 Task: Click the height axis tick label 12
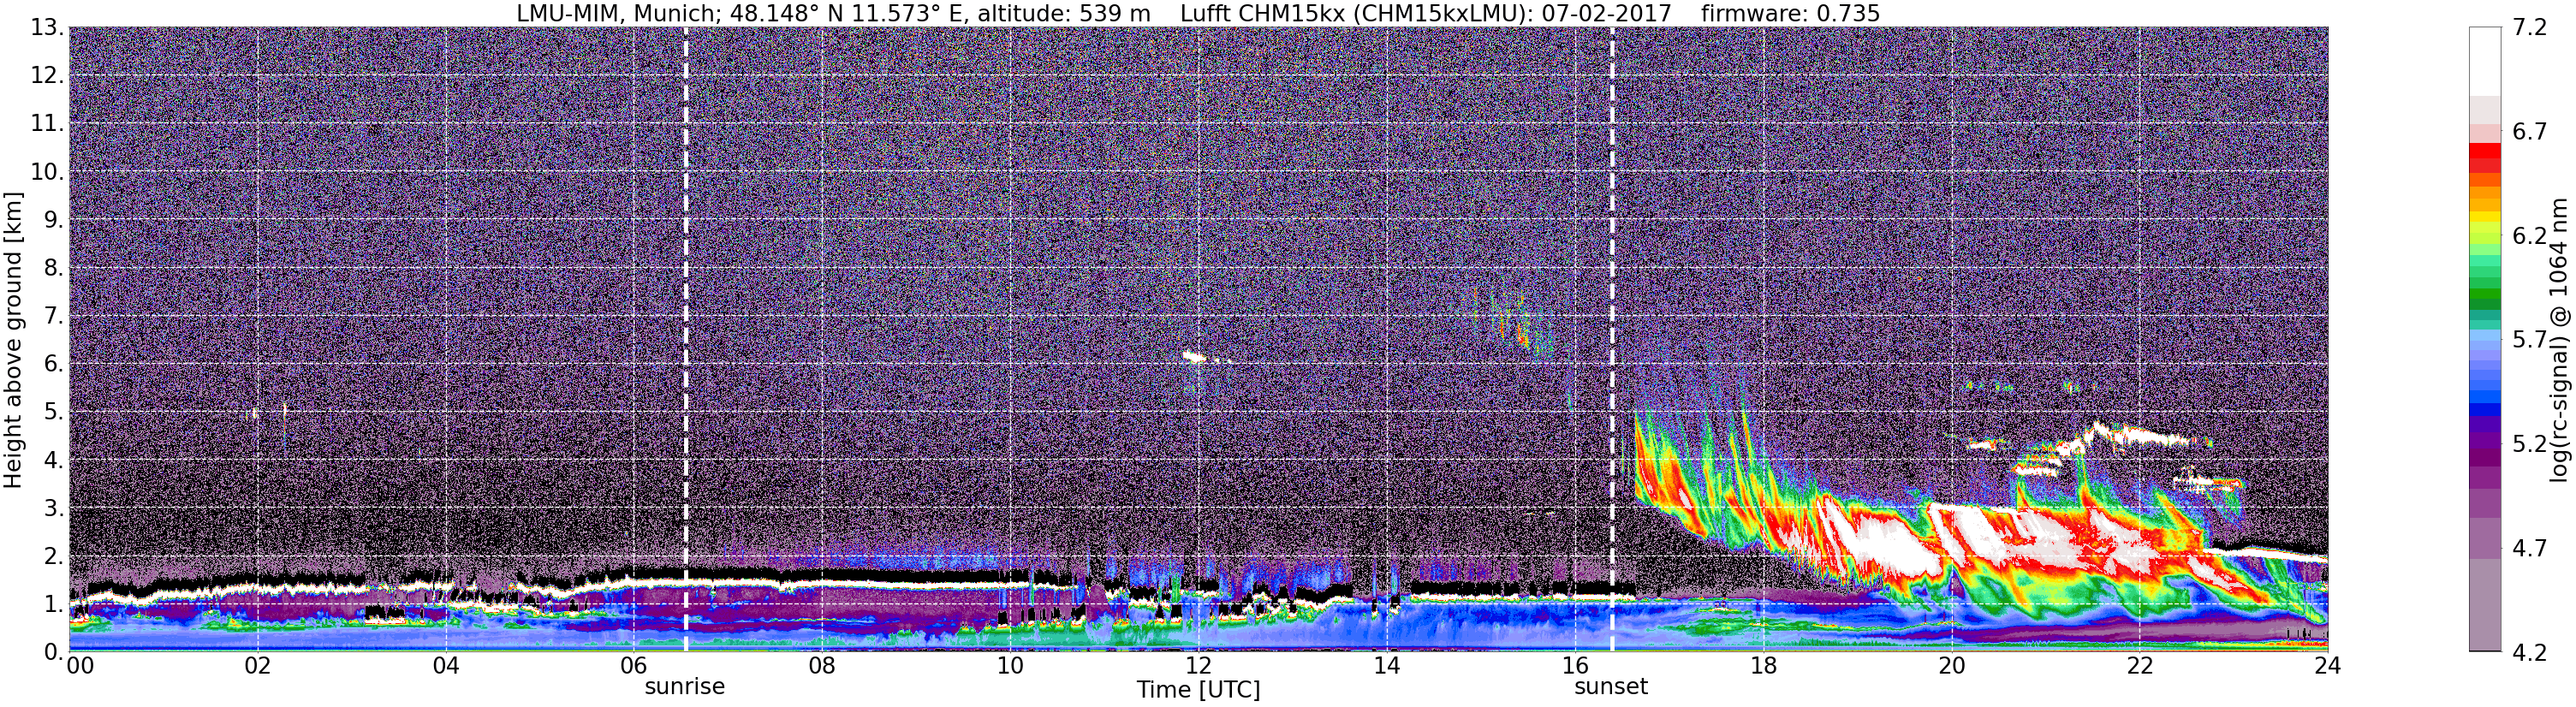pos(46,76)
